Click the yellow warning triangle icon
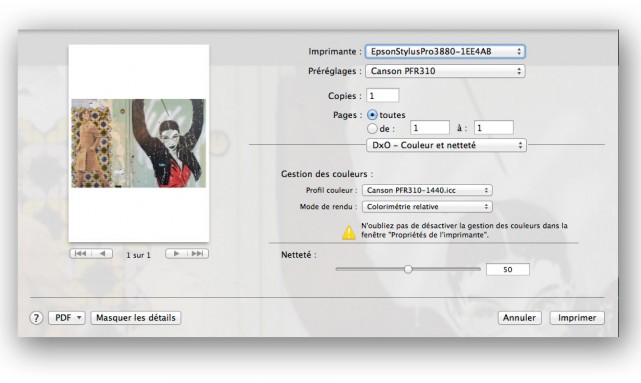Image resolution: width=641 pixels, height=383 pixels. pos(349,233)
